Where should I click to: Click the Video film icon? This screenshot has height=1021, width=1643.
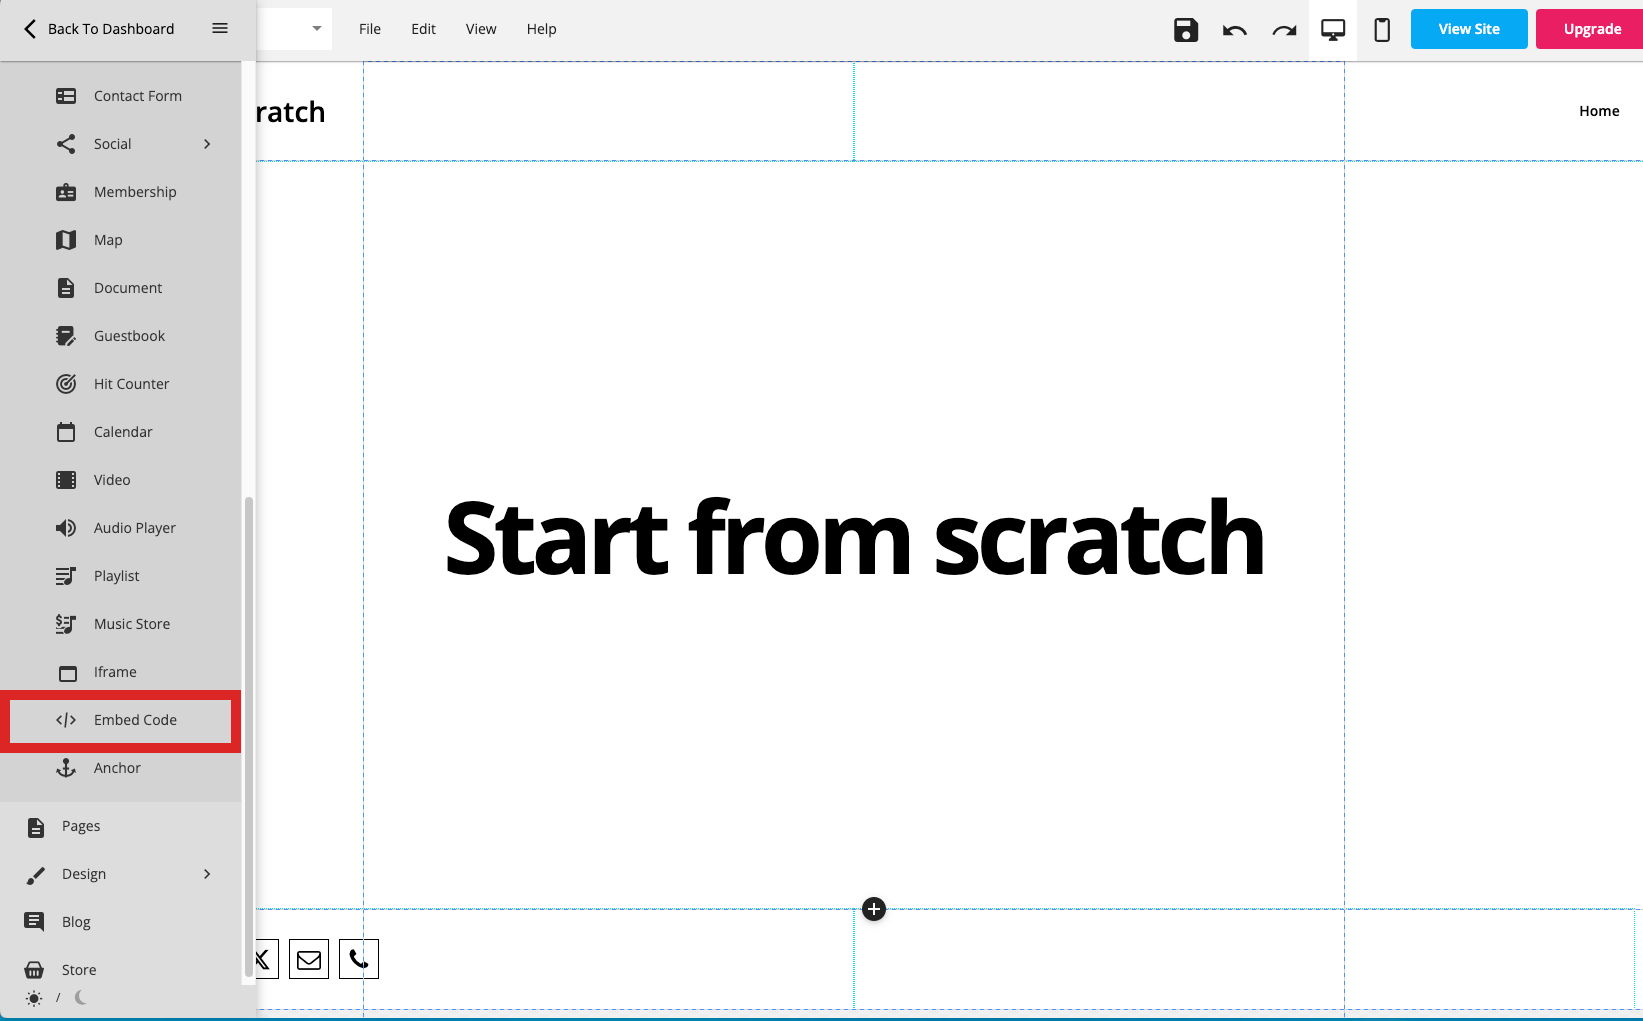66,480
